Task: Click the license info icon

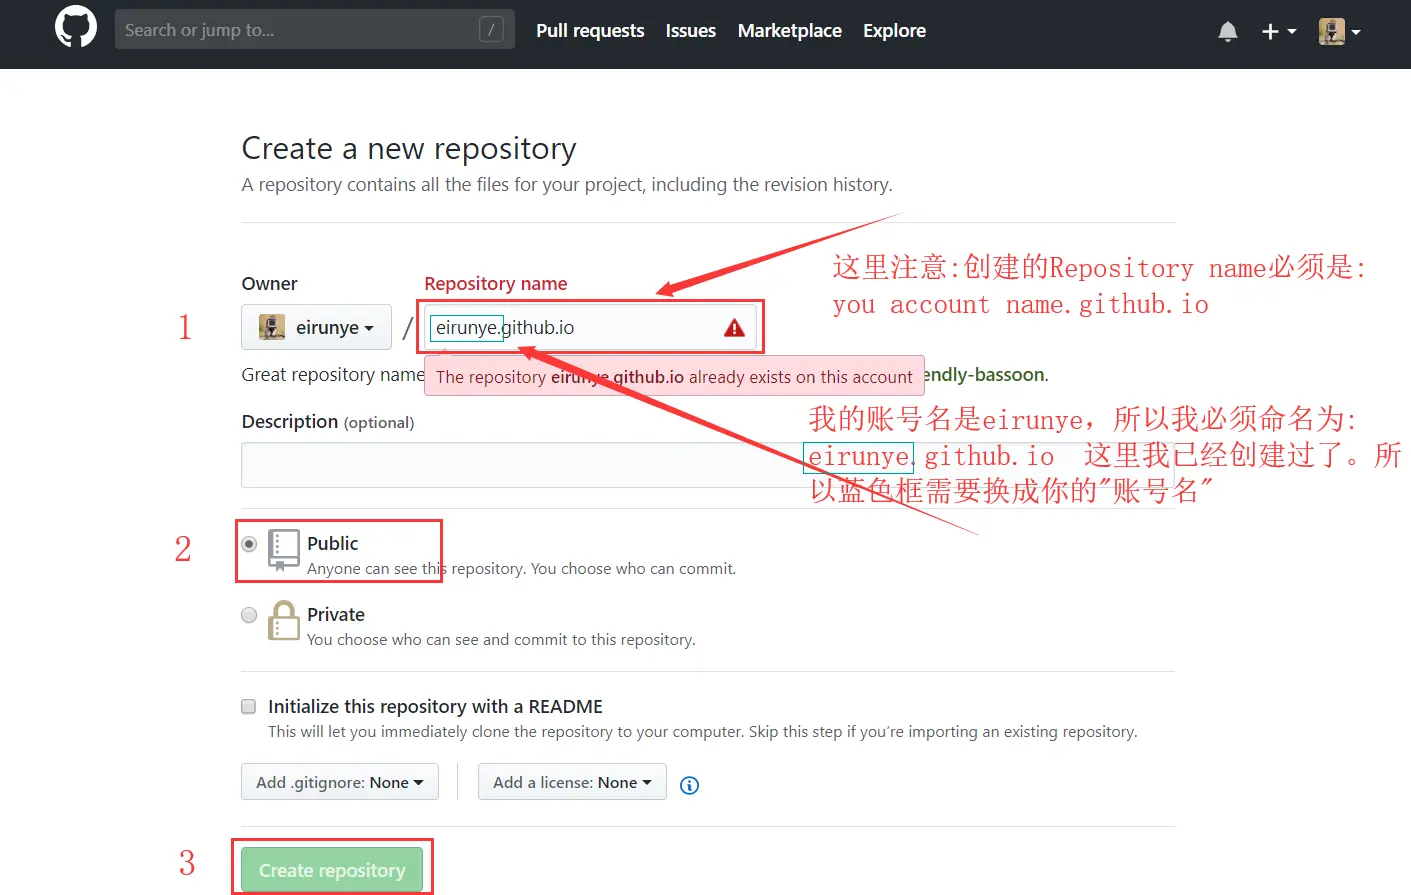Action: (x=689, y=785)
